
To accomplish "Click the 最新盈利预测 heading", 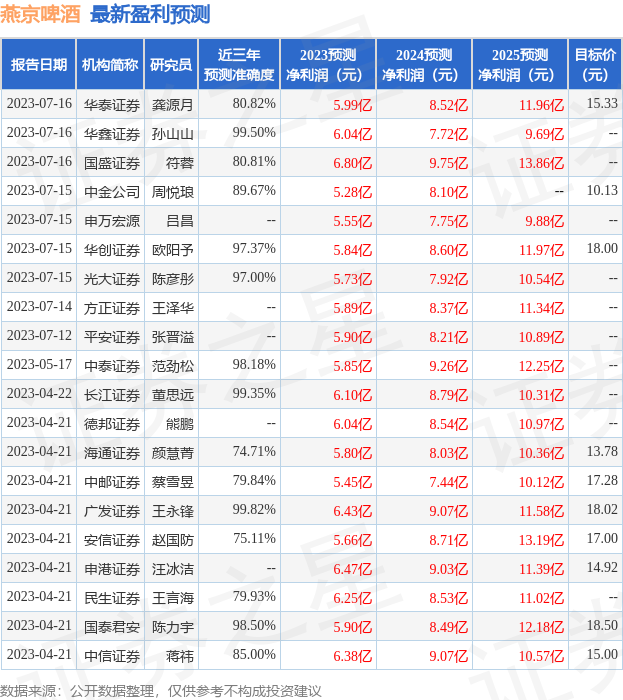I will click(x=150, y=14).
